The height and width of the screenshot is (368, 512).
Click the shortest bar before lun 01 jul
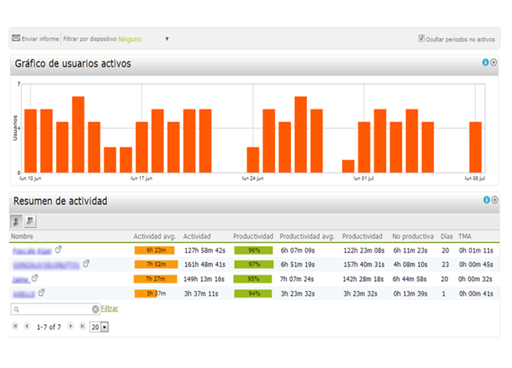tap(348, 166)
